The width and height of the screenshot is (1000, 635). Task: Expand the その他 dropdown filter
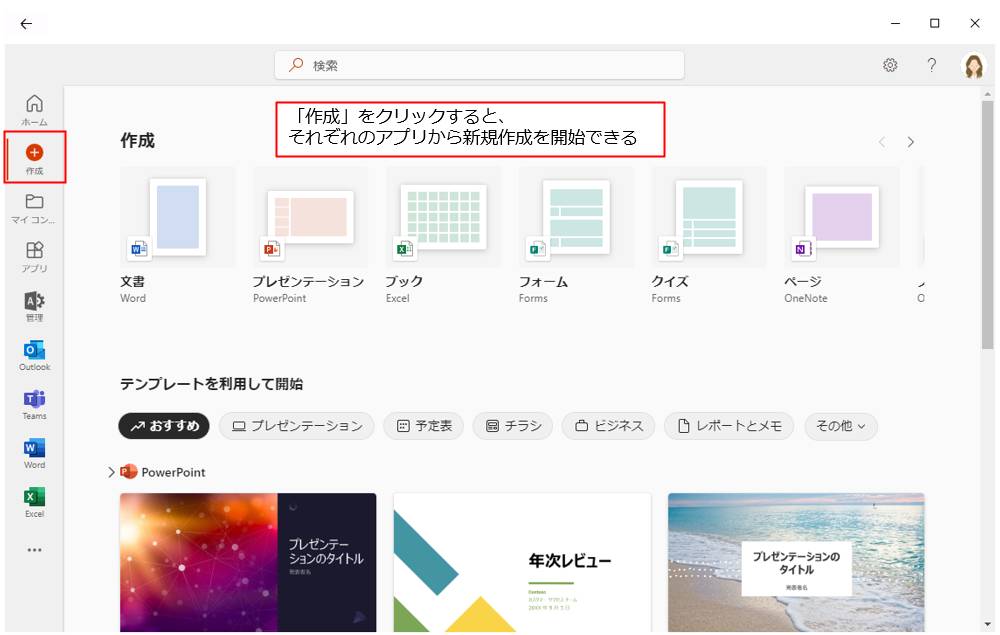click(x=841, y=426)
